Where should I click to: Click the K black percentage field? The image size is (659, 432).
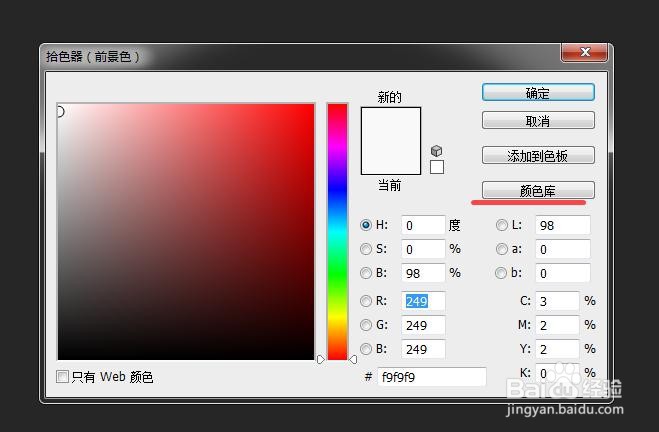[557, 373]
